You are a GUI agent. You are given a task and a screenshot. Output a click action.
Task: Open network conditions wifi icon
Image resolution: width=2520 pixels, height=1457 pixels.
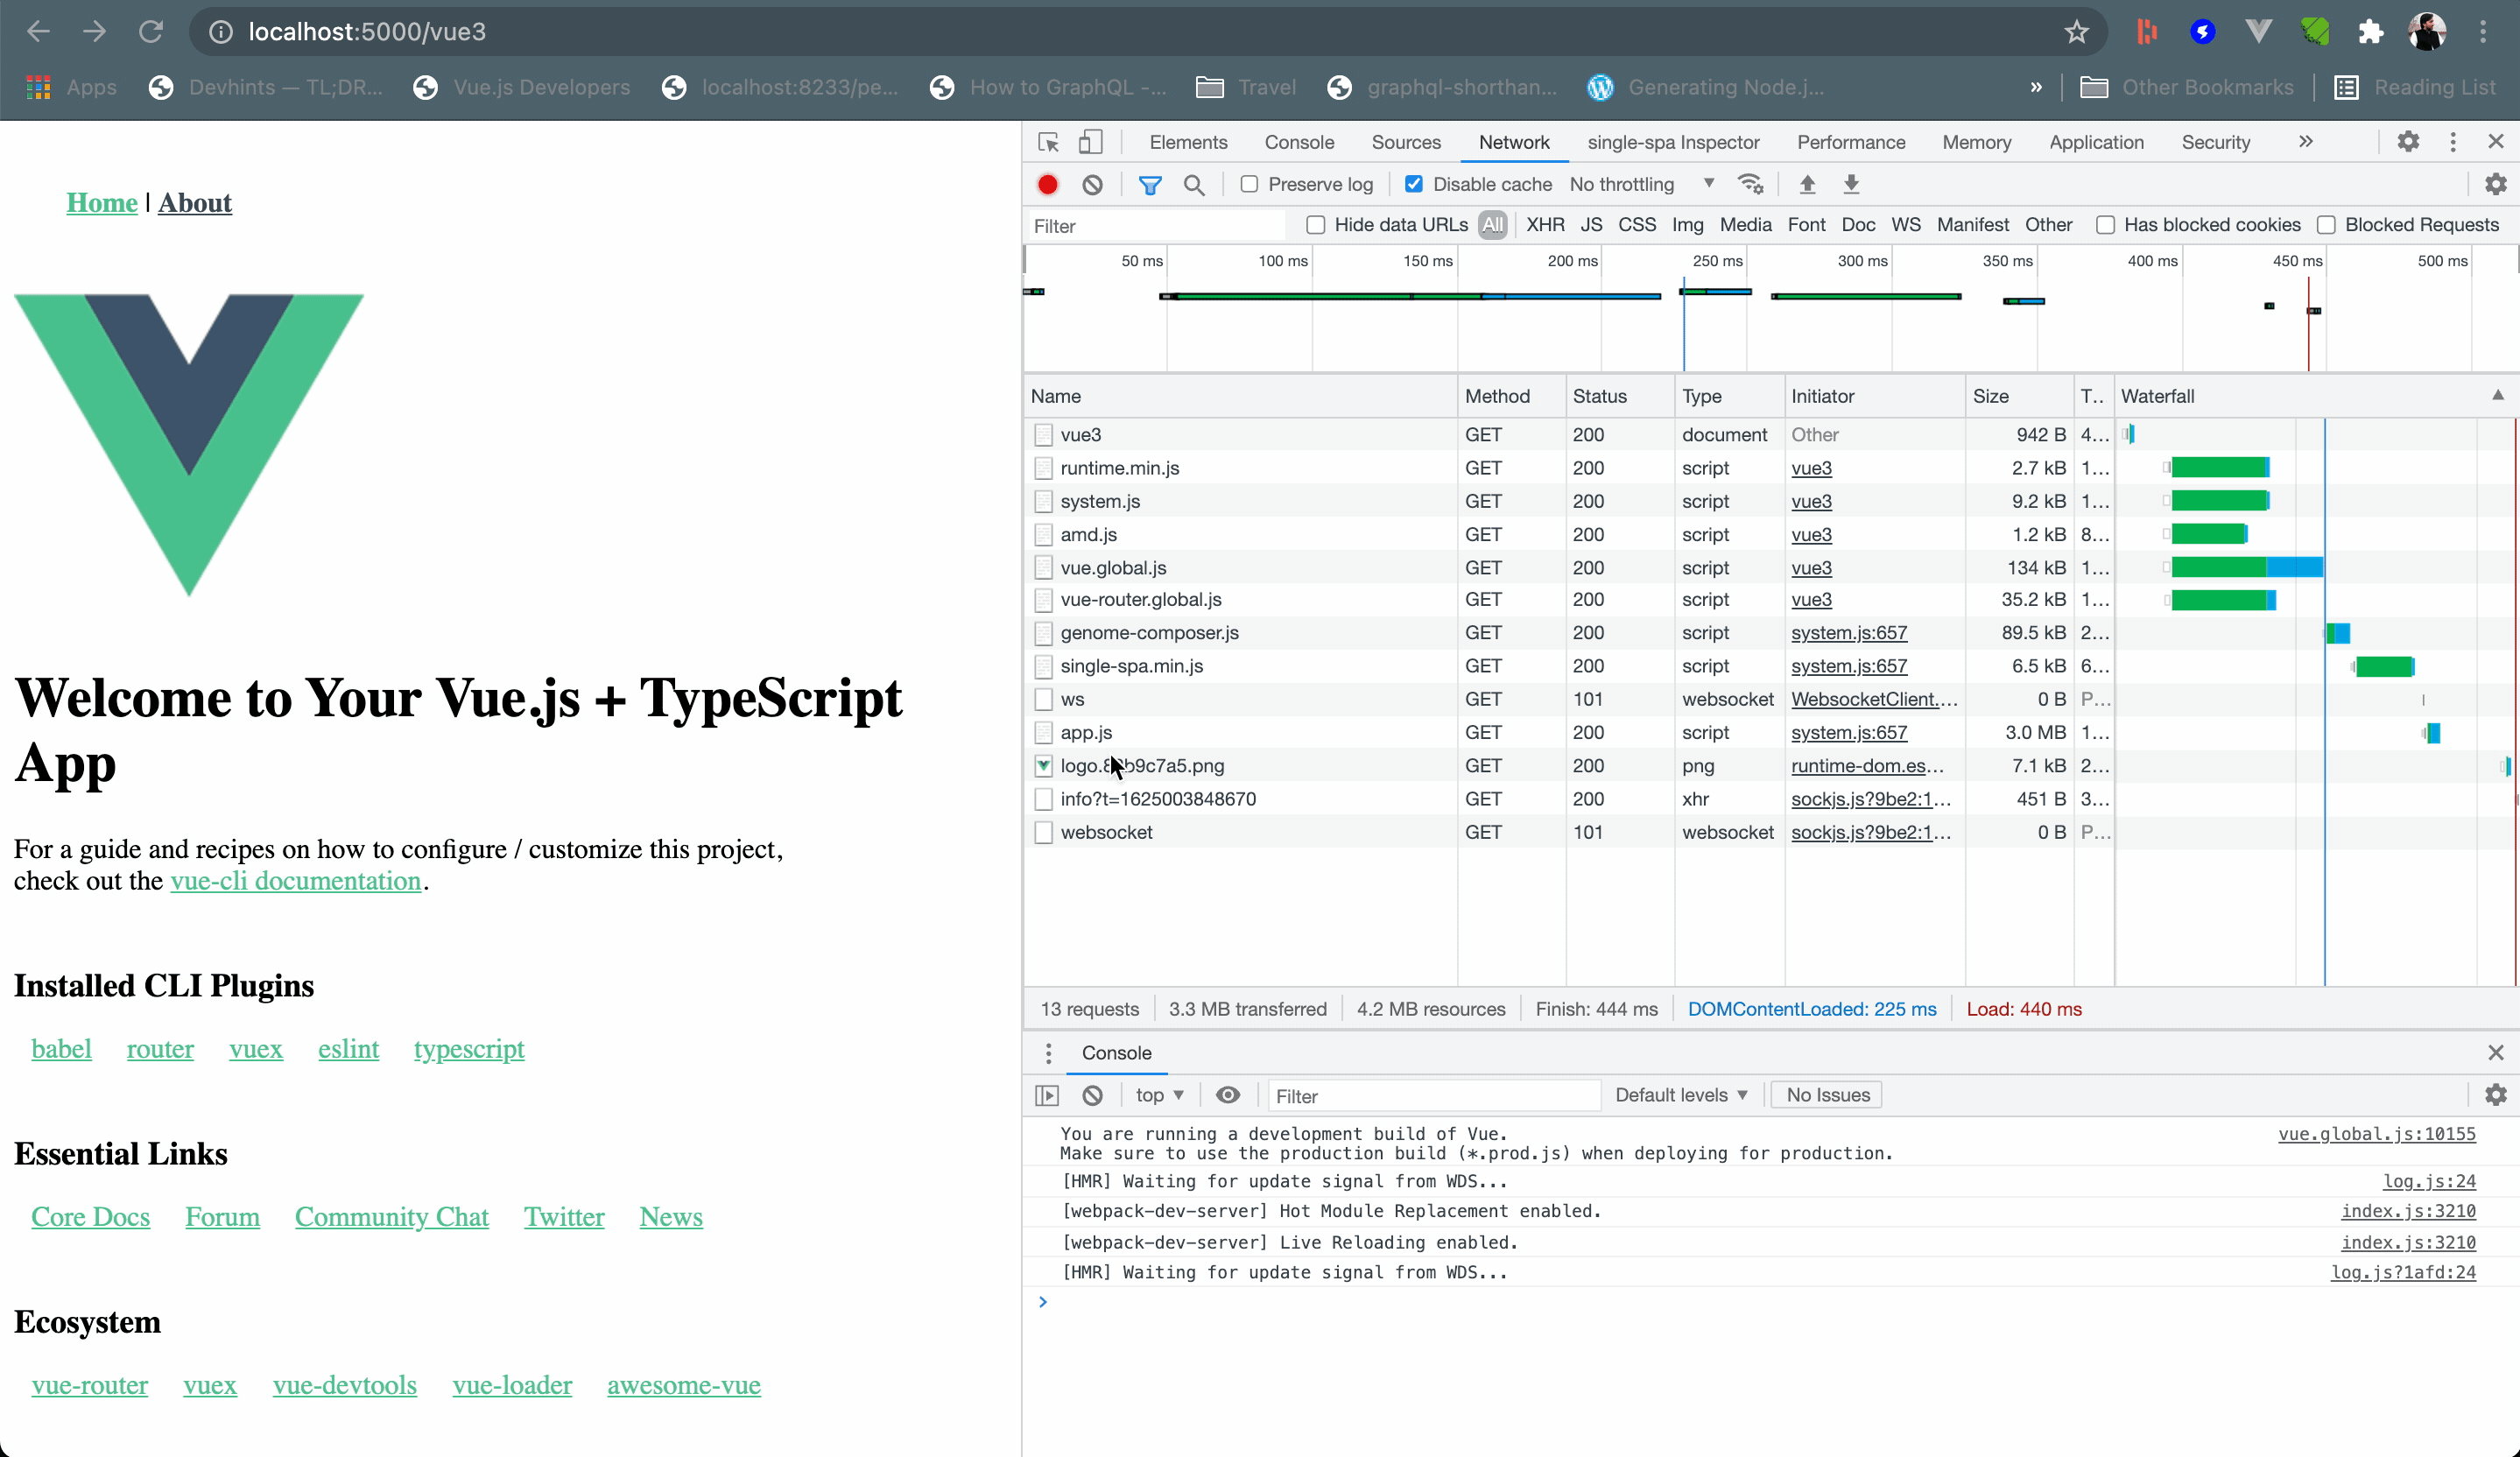coord(1750,184)
